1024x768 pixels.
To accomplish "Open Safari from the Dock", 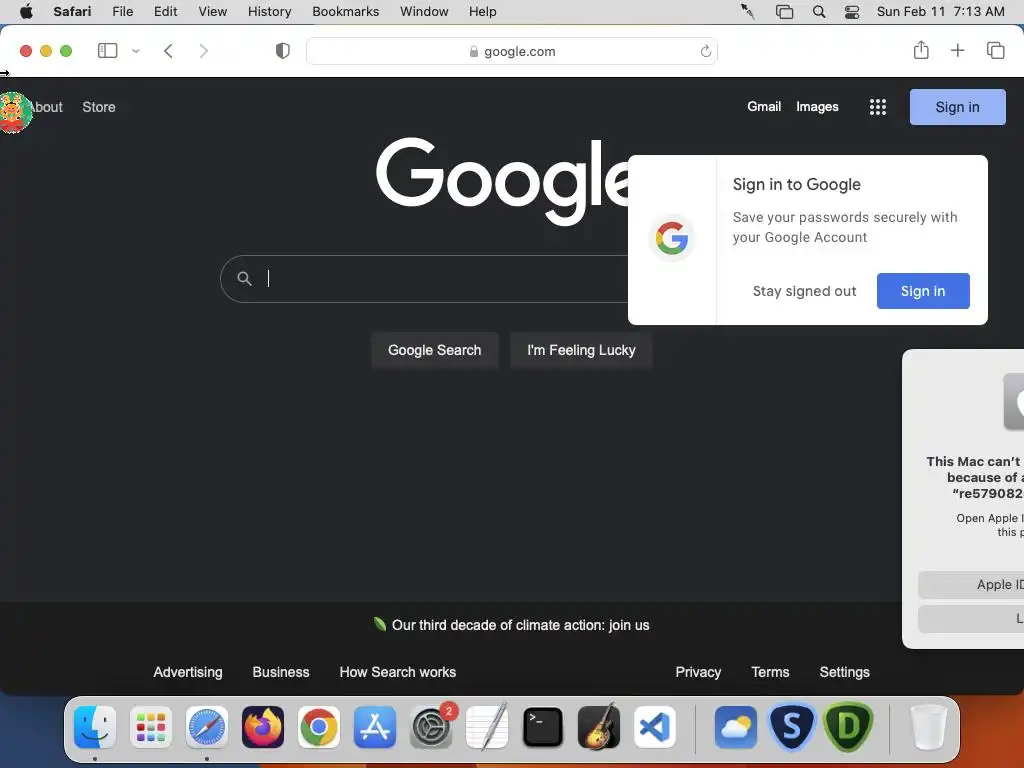I will click(x=207, y=727).
